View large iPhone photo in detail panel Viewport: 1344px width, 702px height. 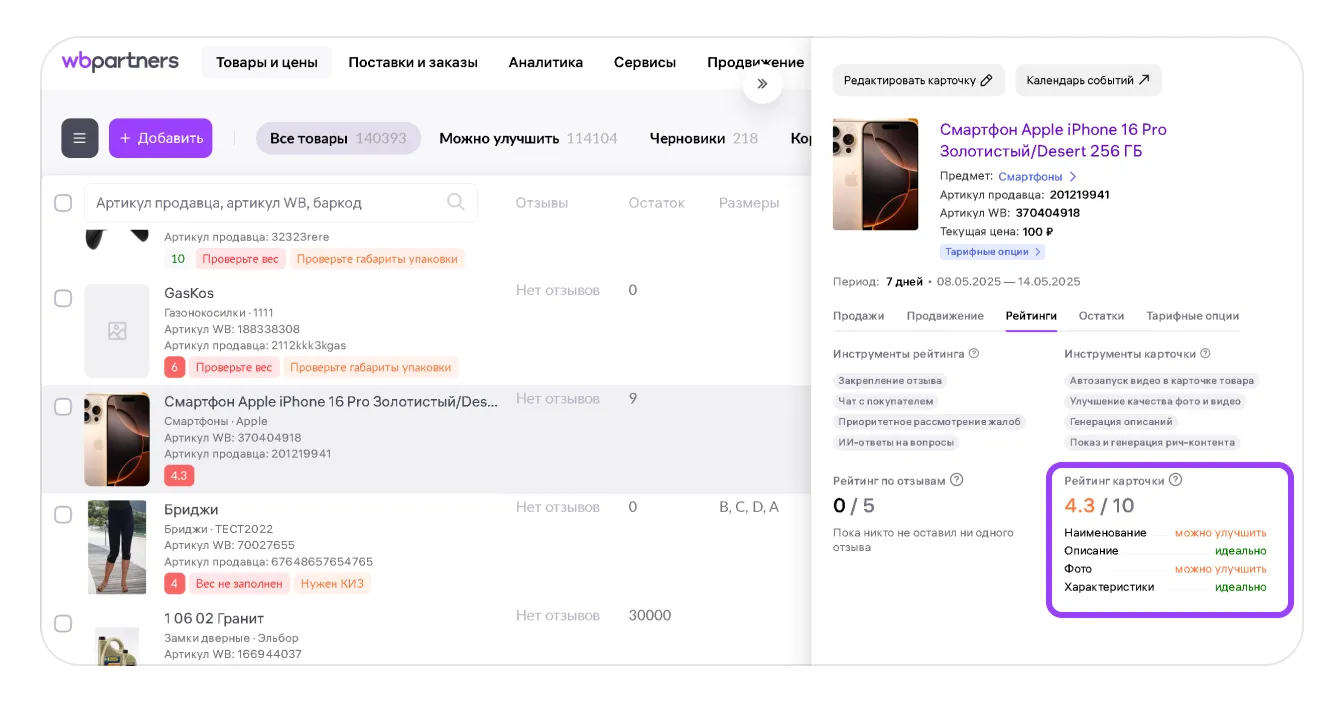pyautogui.click(x=875, y=175)
